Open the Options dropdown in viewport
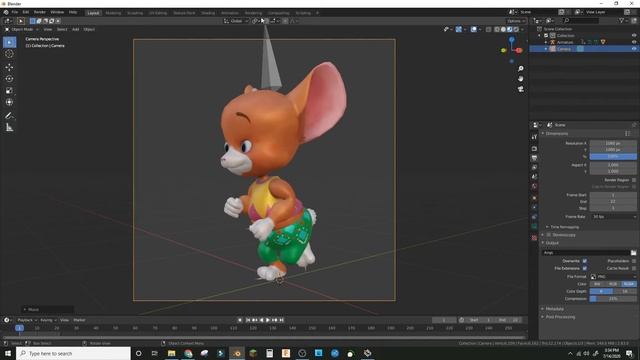 [x=516, y=21]
